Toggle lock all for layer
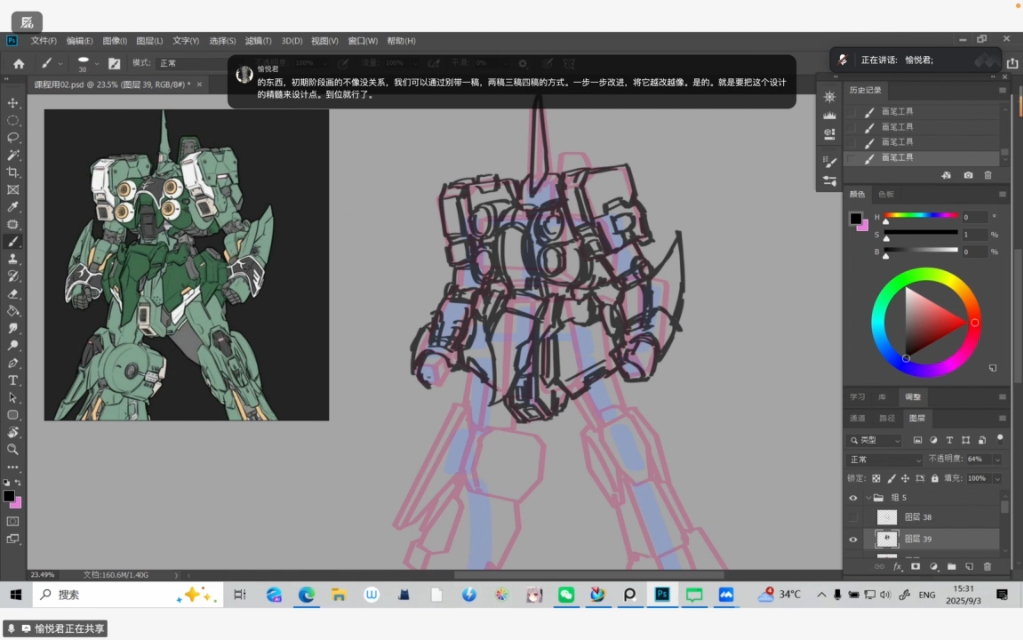1023x640 pixels. 934,478
